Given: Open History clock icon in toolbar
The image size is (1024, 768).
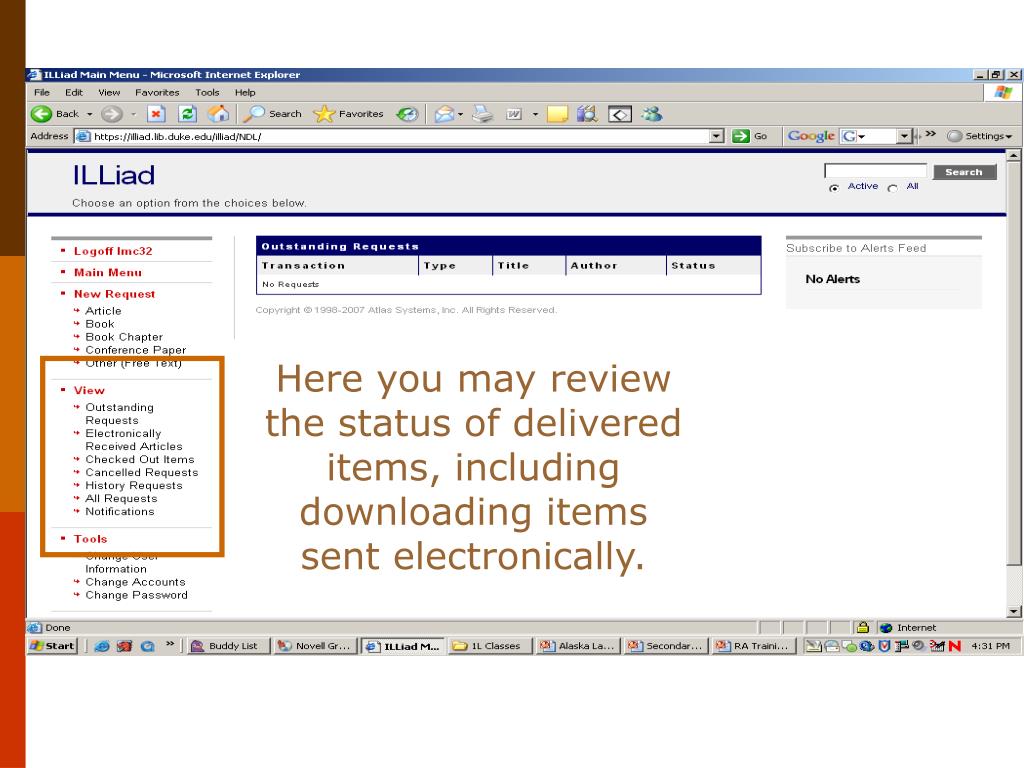Looking at the screenshot, I should [408, 114].
